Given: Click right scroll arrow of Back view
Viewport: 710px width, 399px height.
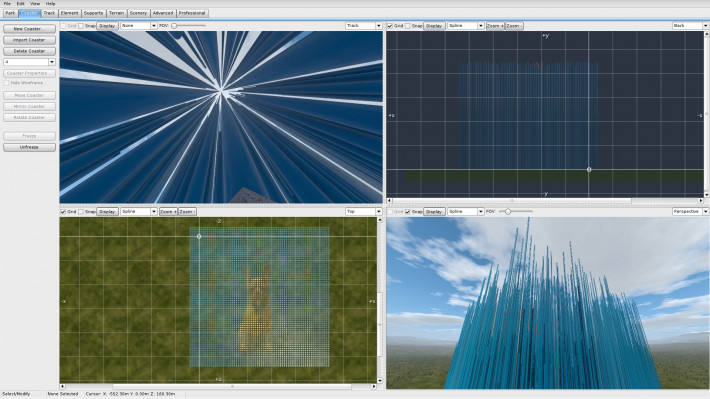Looking at the screenshot, I should point(700,200).
